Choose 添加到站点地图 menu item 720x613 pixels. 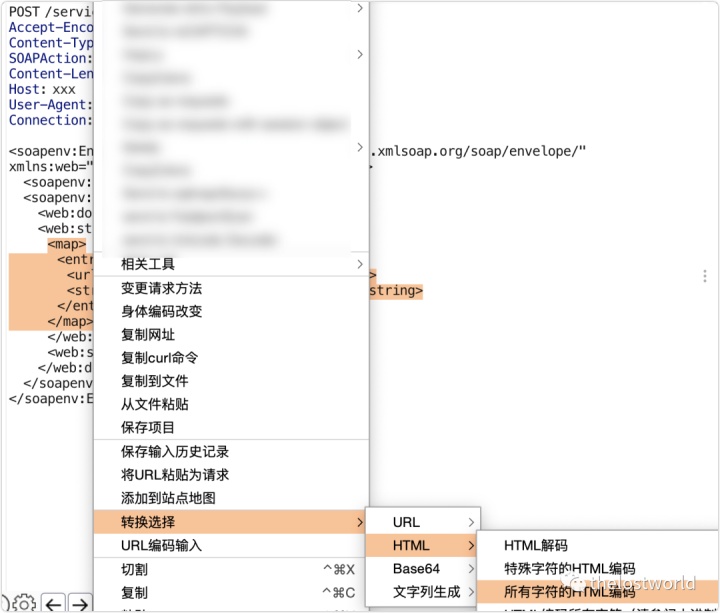pyautogui.click(x=231, y=498)
